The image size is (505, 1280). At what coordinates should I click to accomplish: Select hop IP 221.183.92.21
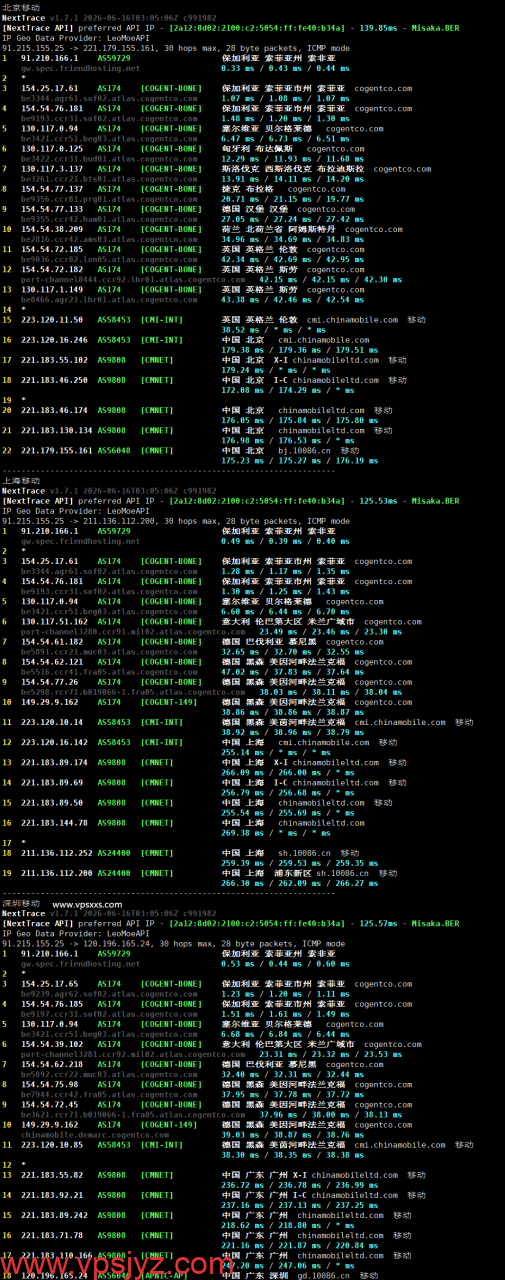50,1195
